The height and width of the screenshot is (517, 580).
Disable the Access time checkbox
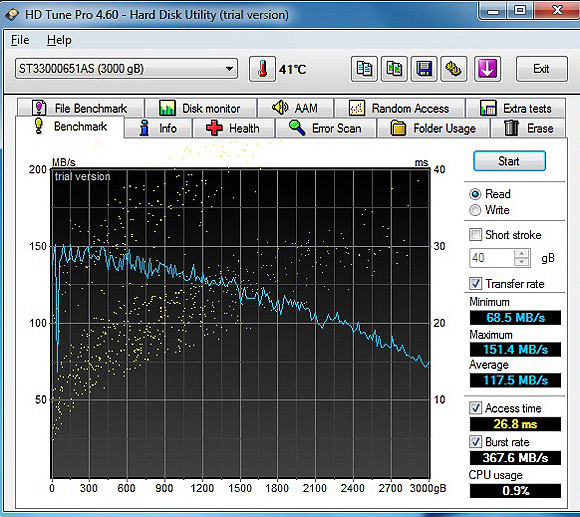click(475, 408)
